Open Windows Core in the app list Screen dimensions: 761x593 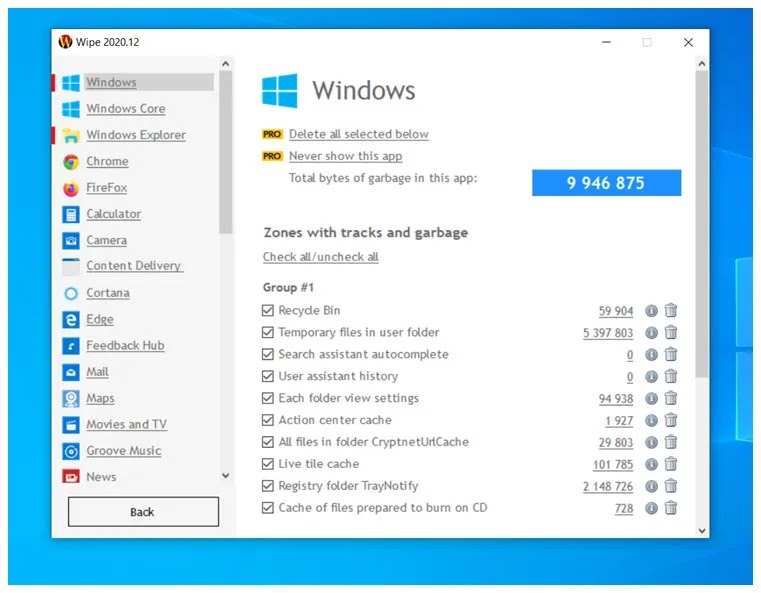point(126,109)
